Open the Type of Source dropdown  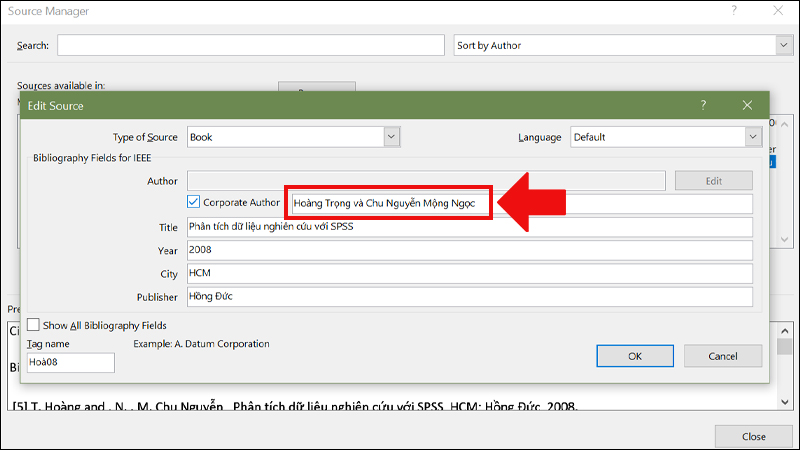[x=392, y=137]
